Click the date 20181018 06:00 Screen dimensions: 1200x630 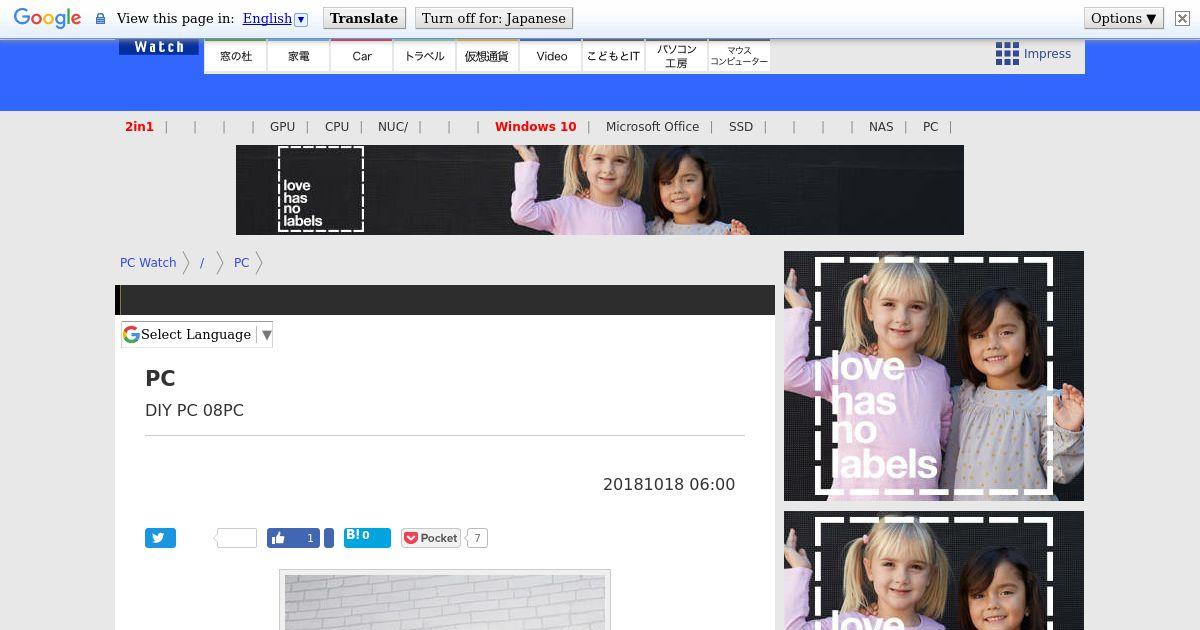(669, 484)
